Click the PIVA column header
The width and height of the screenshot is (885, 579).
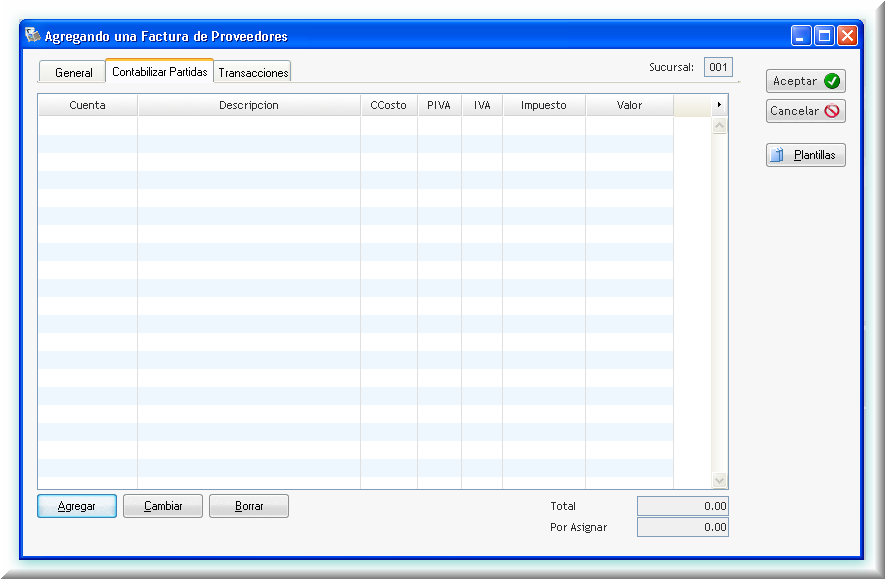(x=439, y=105)
